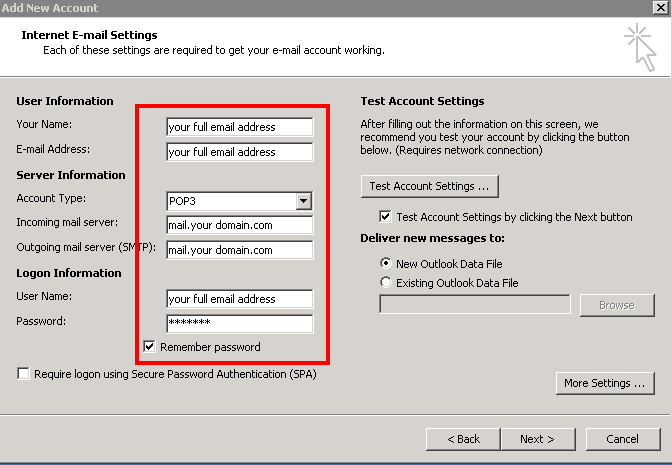Click the User Name input field

240,299
